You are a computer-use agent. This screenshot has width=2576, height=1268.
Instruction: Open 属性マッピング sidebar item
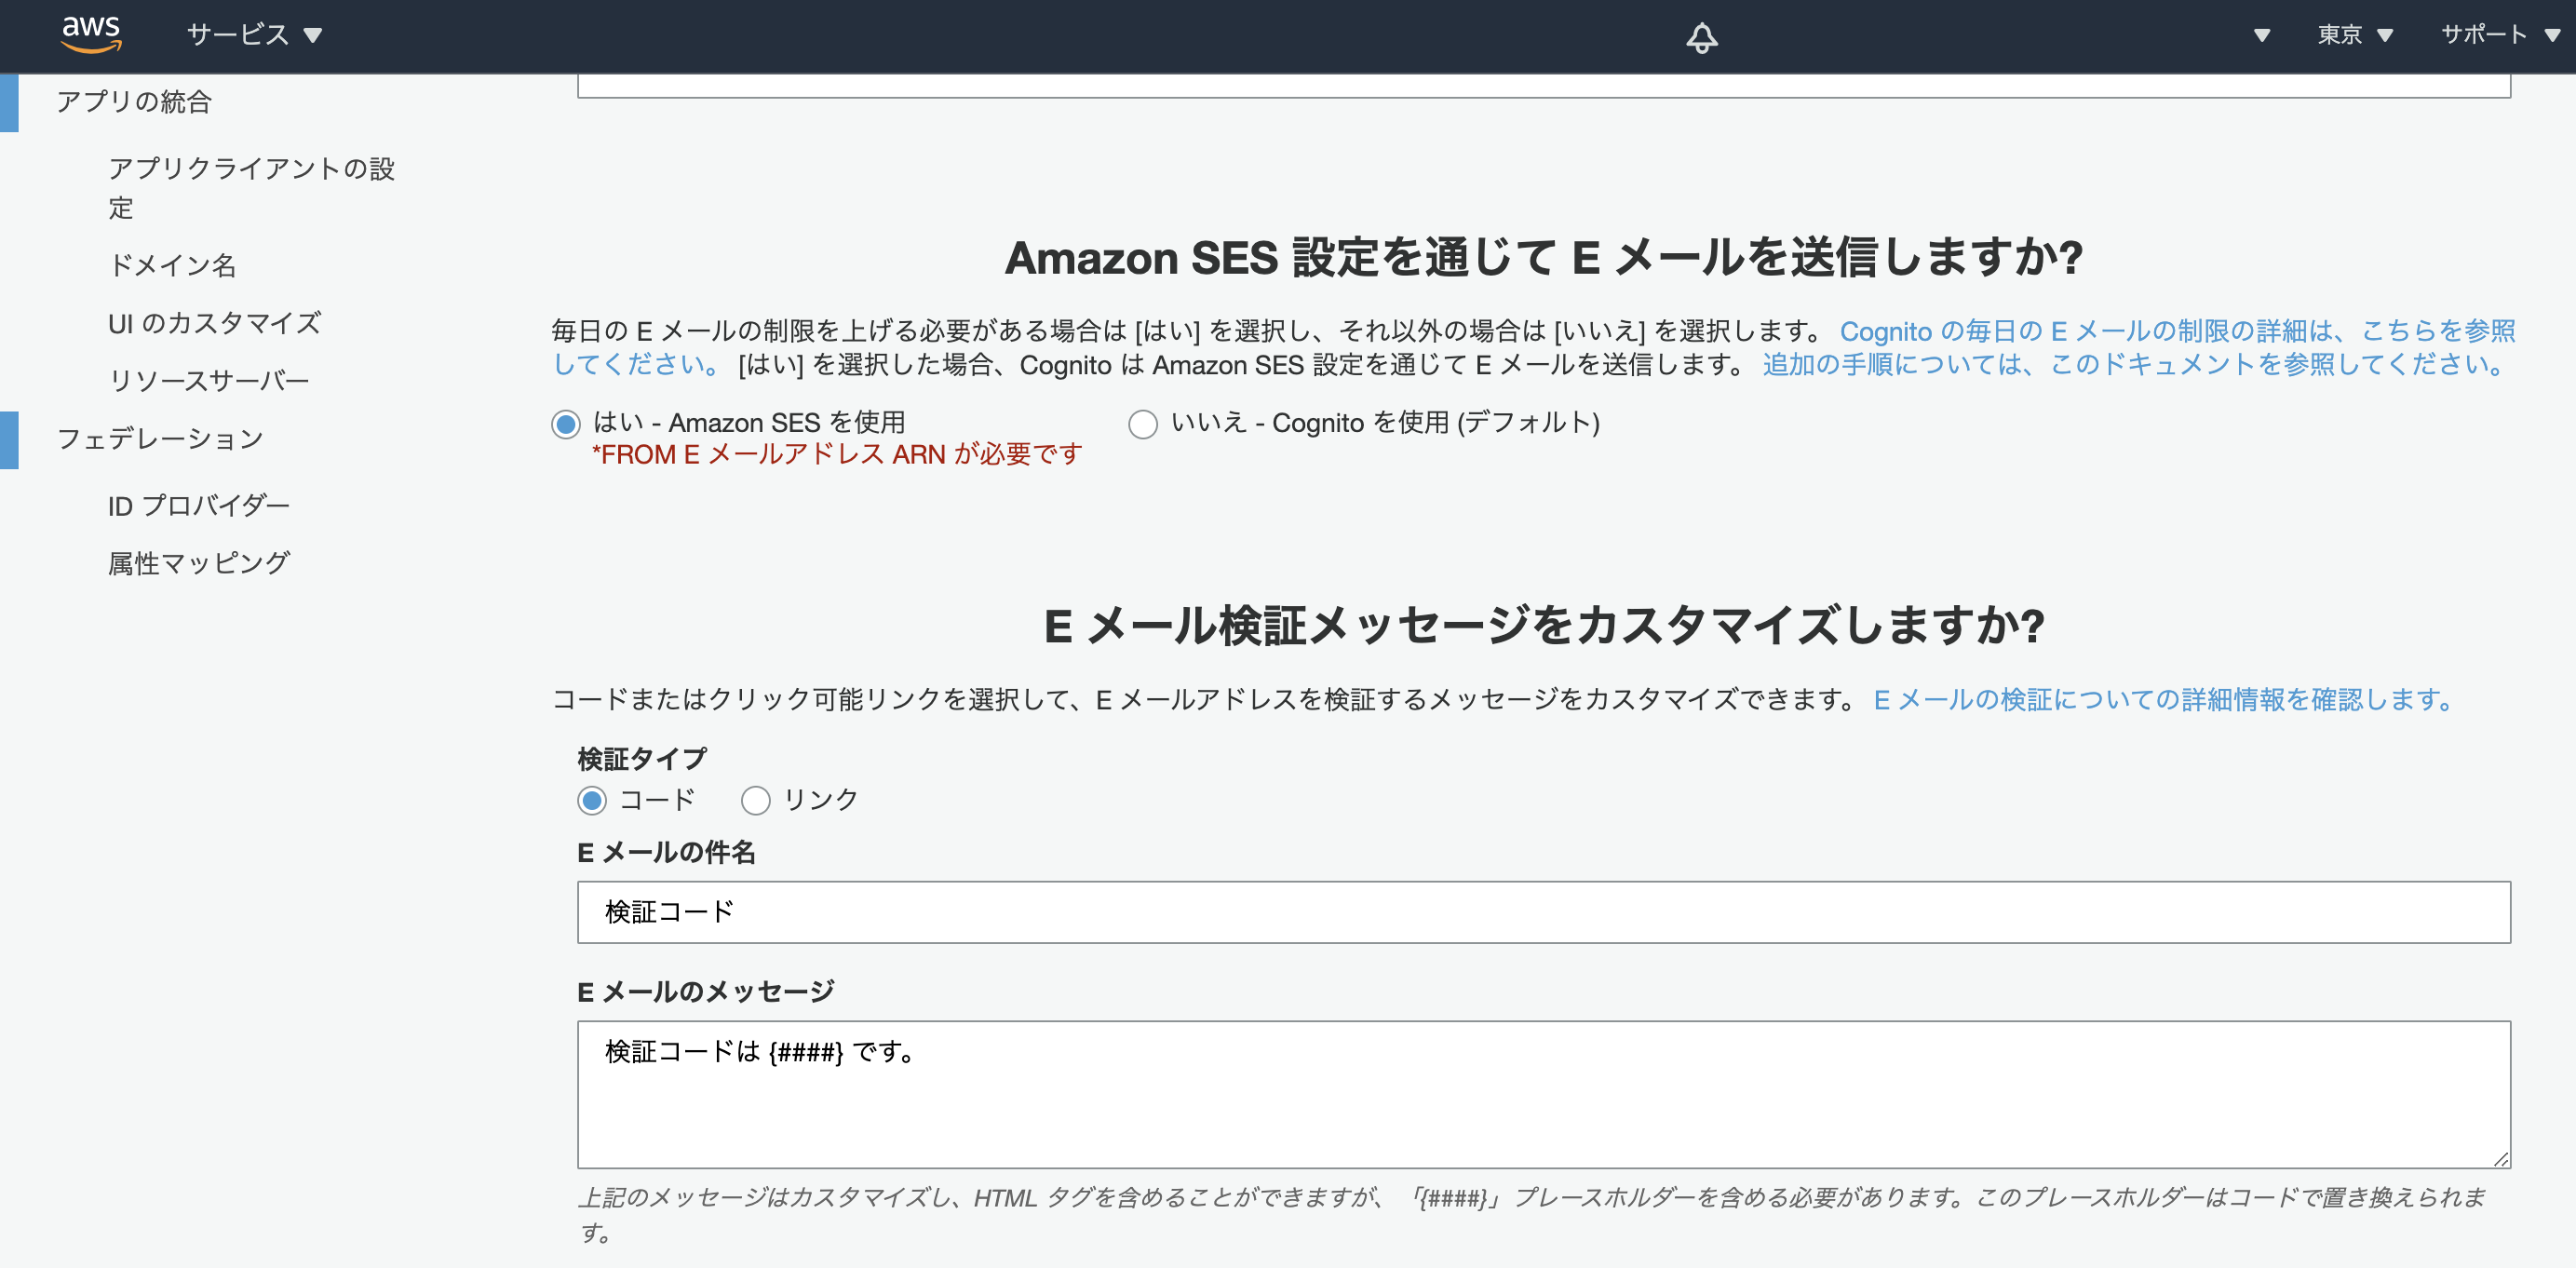tap(198, 563)
